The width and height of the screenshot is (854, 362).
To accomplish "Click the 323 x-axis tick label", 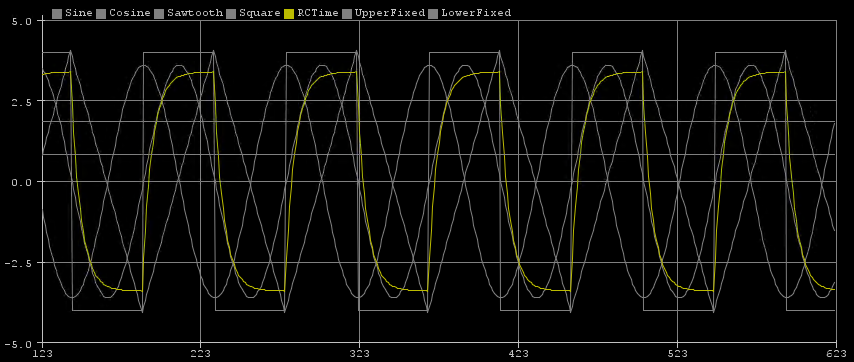I will click(x=359, y=353).
